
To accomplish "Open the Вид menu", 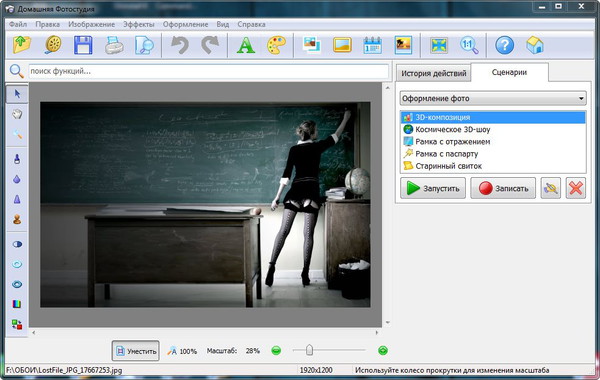I will point(223,24).
